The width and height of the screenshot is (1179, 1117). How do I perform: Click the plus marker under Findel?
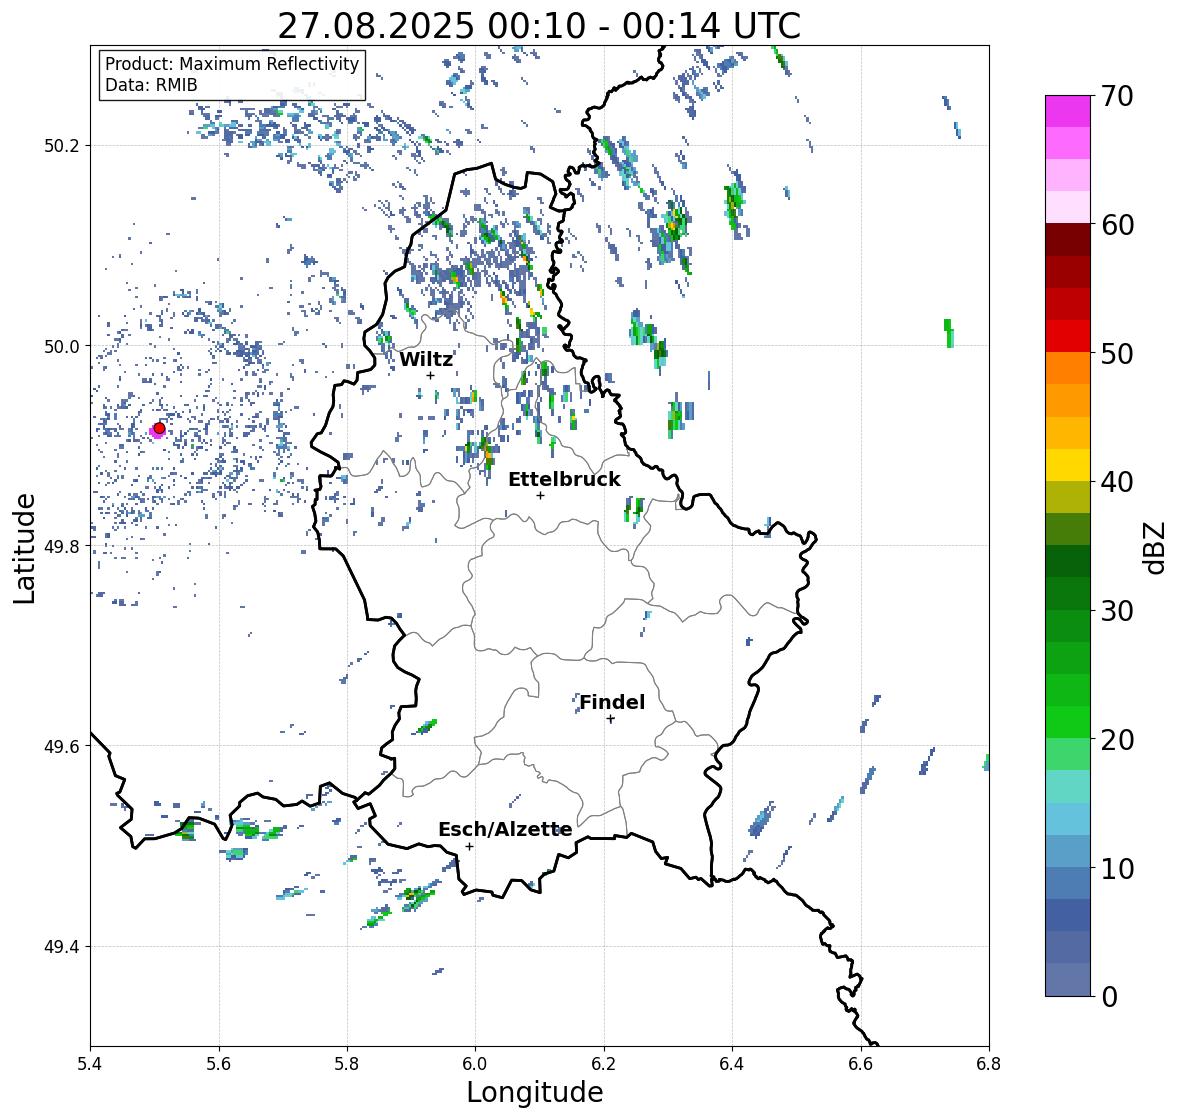(x=611, y=719)
